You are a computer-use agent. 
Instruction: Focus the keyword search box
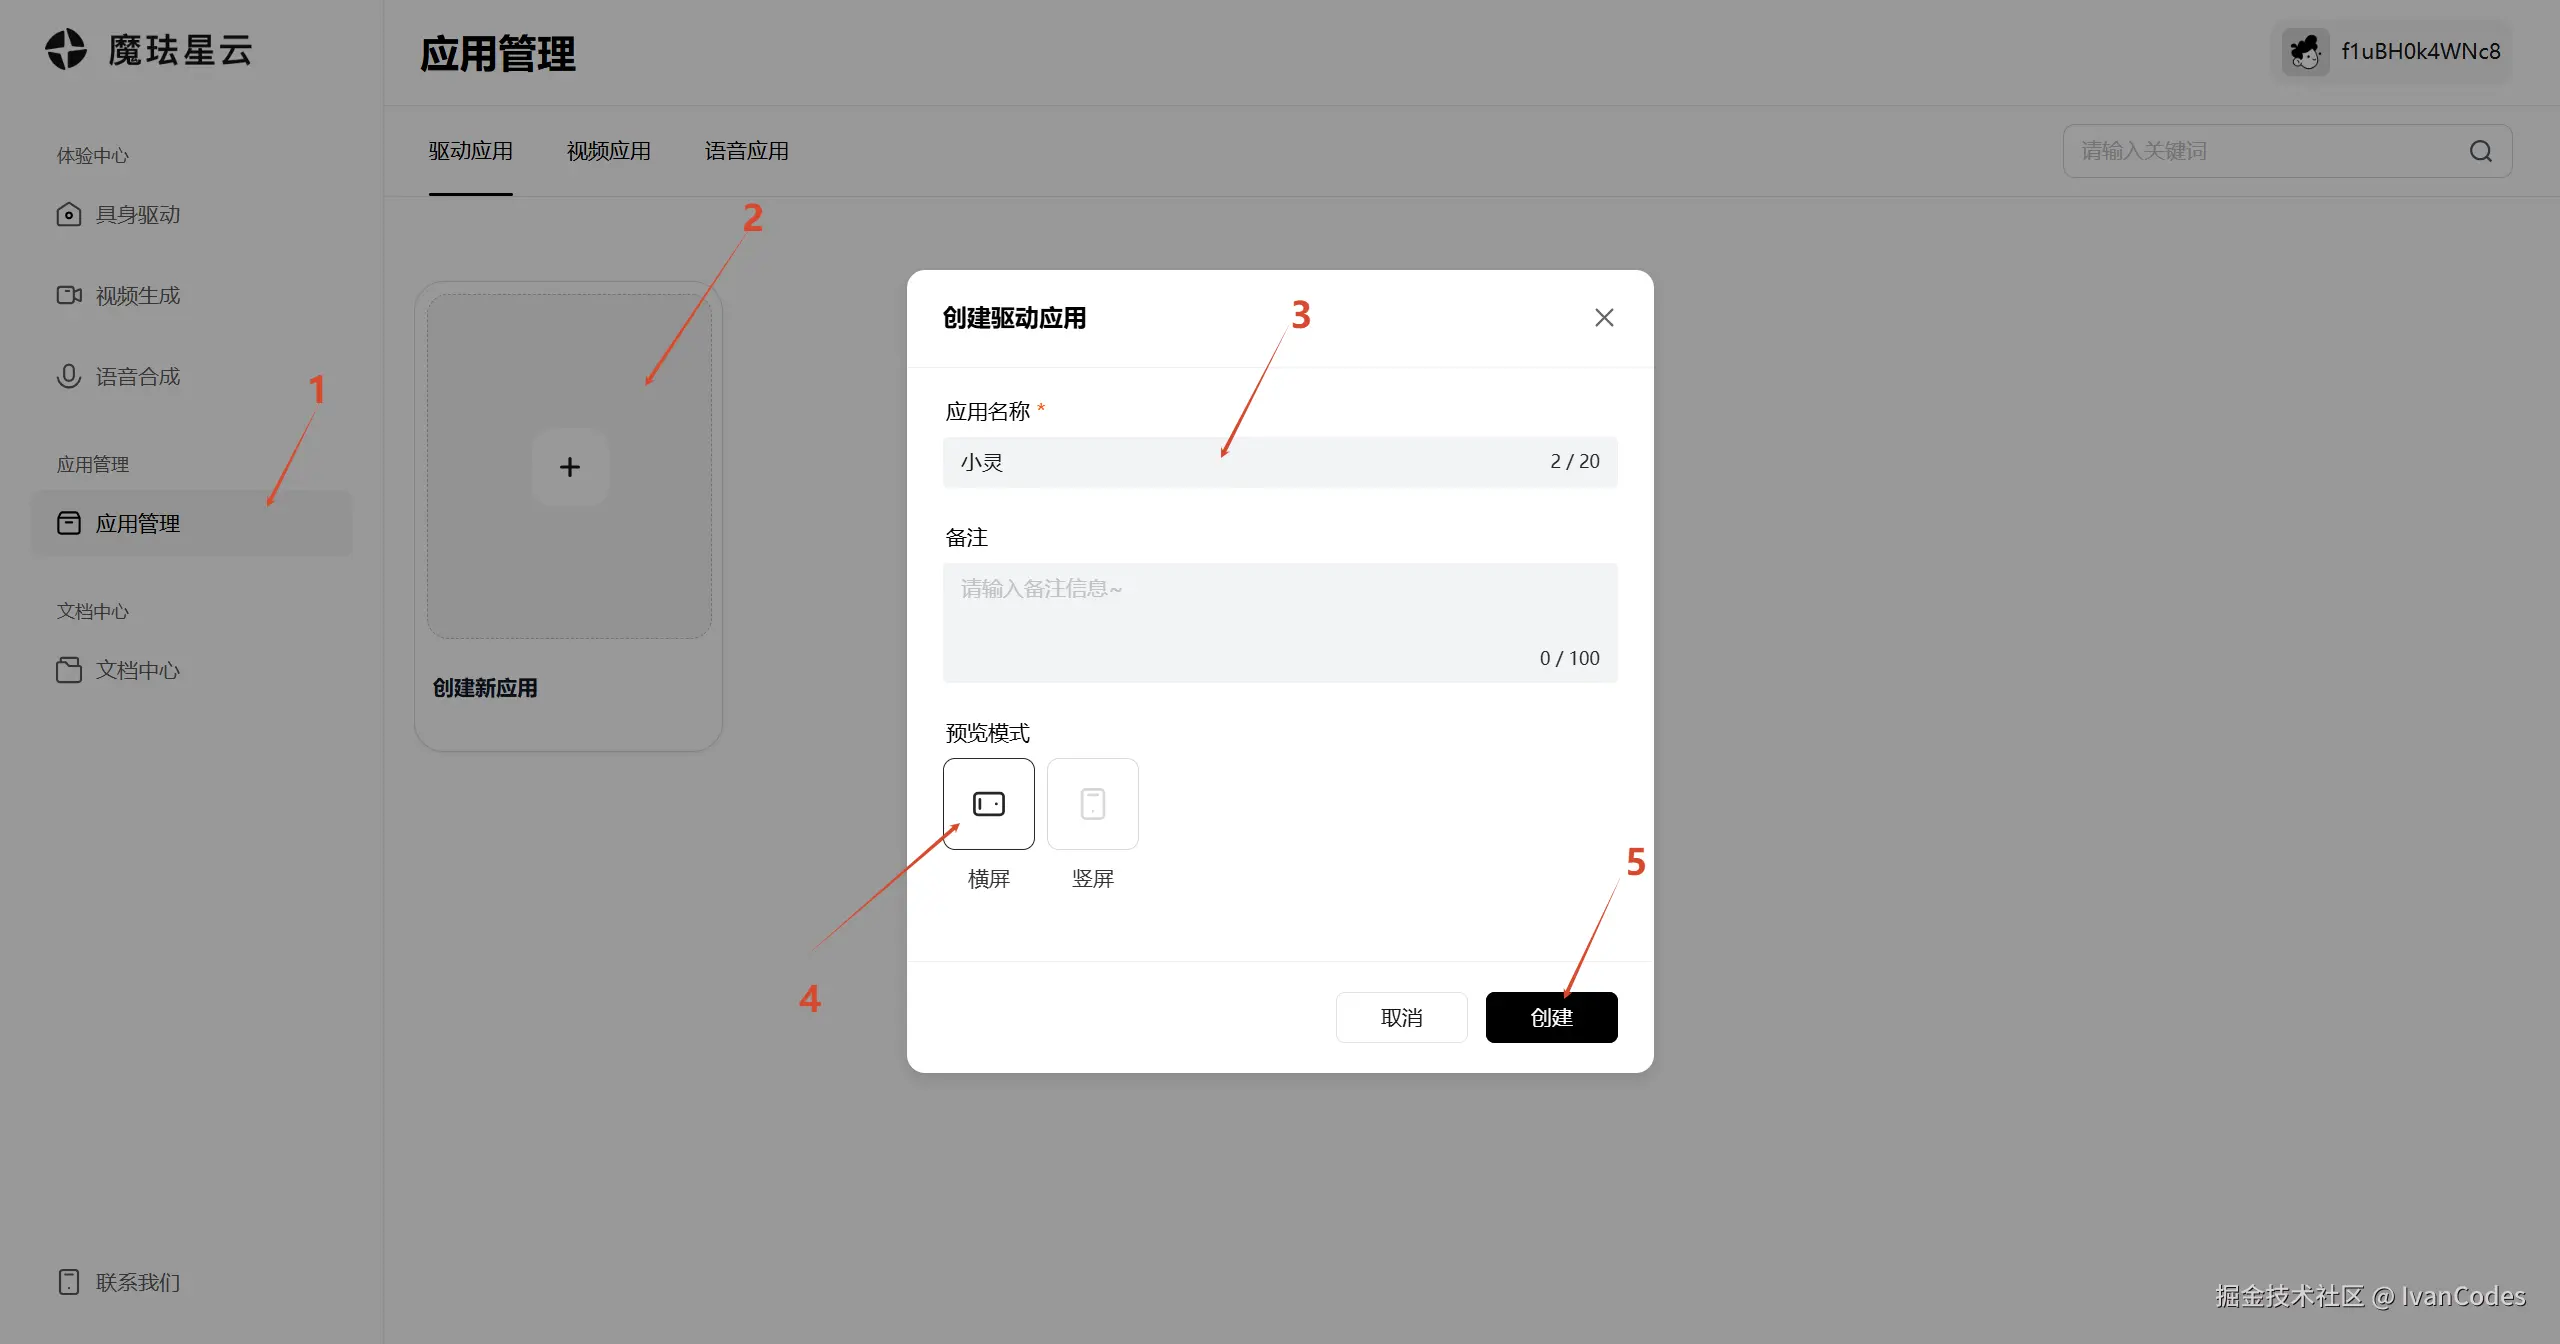pos(2288,151)
